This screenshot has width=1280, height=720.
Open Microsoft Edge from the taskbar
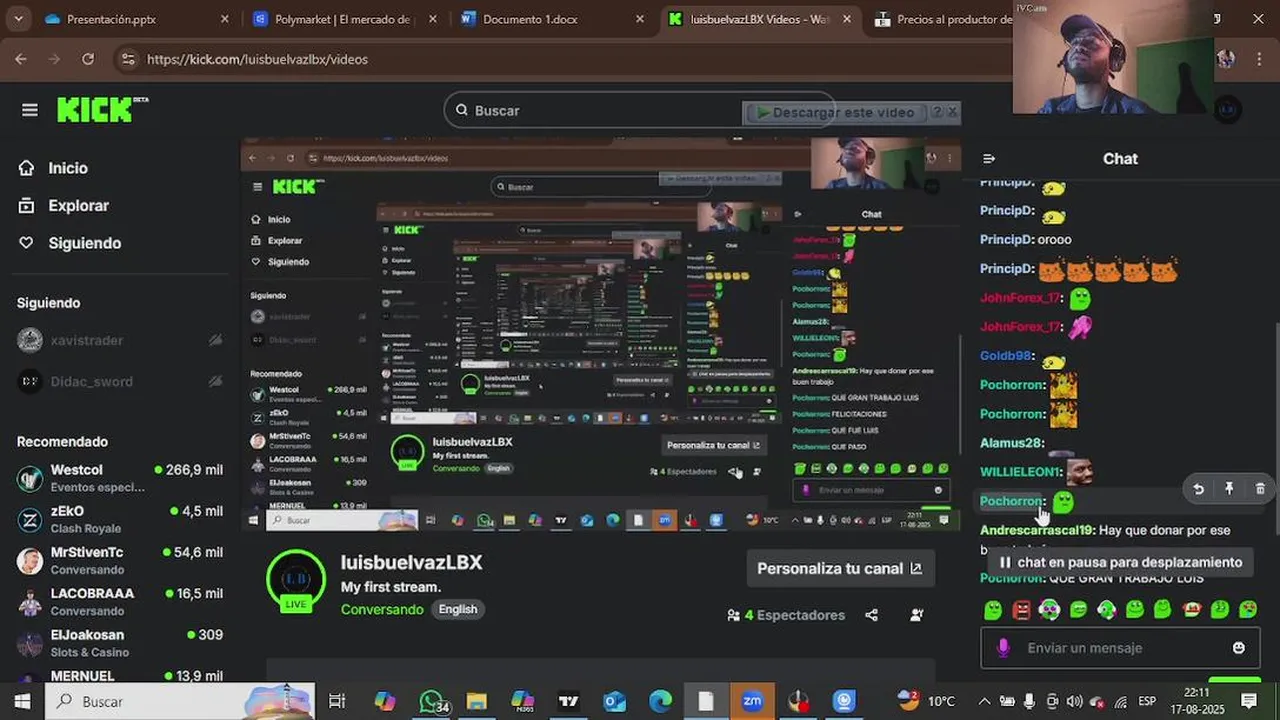[x=660, y=701]
